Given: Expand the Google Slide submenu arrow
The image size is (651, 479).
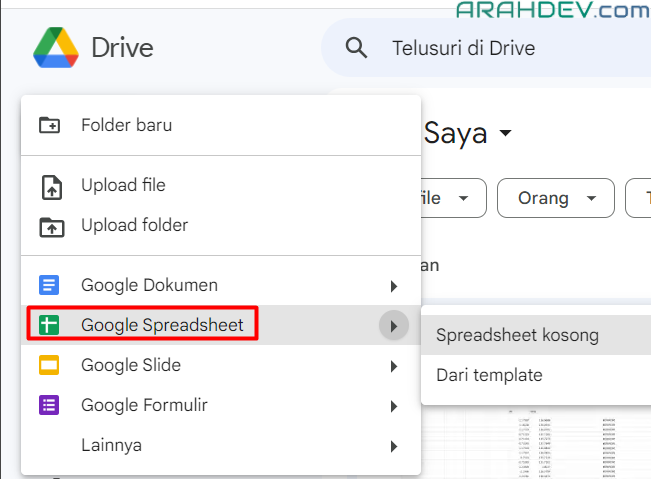Looking at the screenshot, I should pos(394,366).
